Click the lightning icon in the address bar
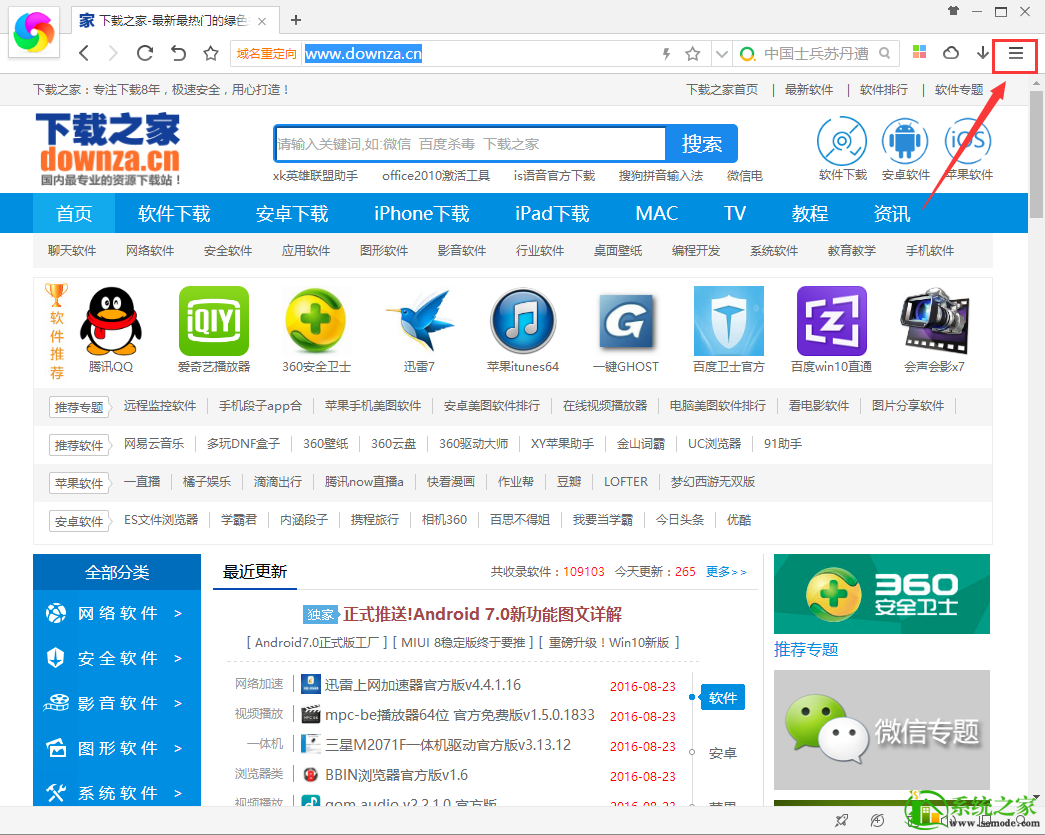 665,53
